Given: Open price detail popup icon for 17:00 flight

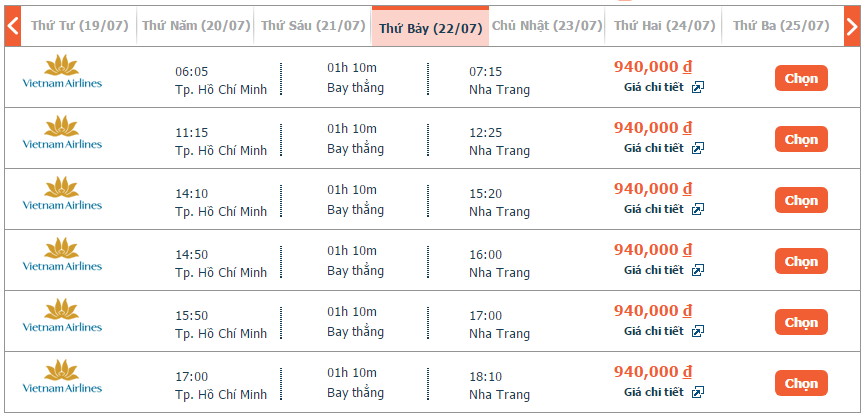Looking at the screenshot, I should 698,392.
